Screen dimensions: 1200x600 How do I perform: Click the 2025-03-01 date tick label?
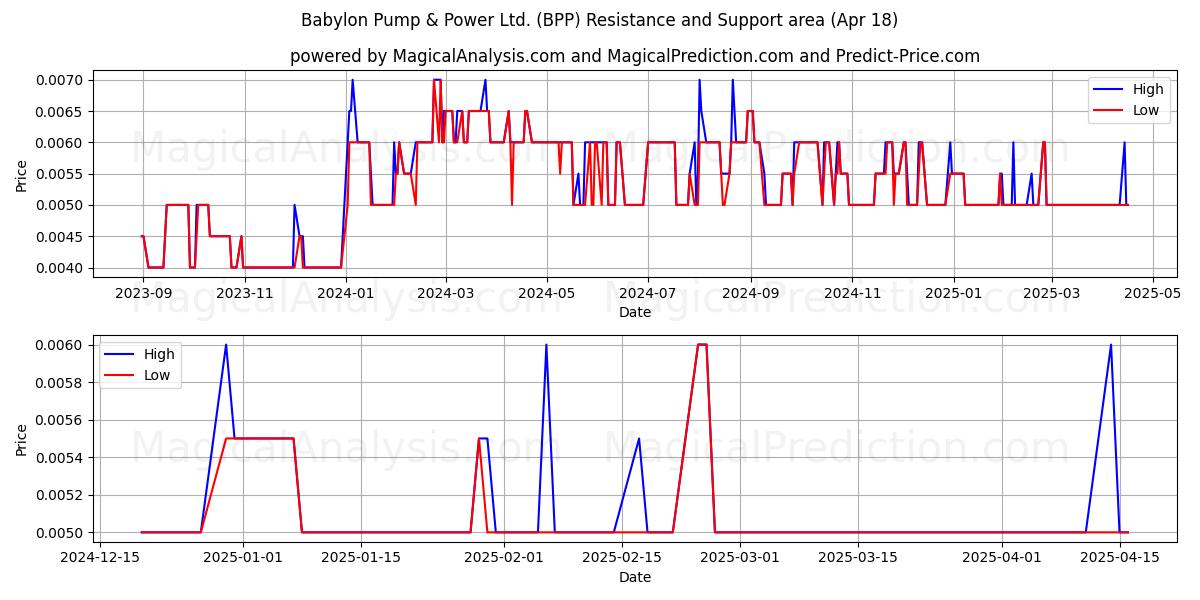pyautogui.click(x=740, y=558)
